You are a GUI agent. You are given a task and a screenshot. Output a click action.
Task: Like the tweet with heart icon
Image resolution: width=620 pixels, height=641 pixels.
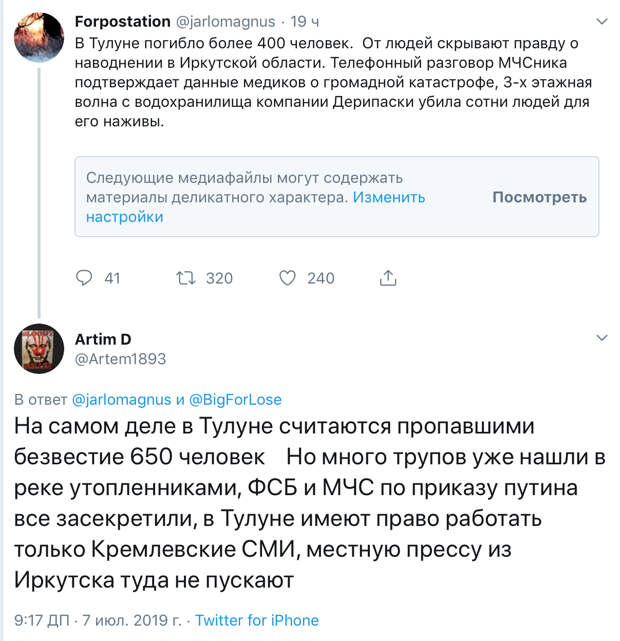click(287, 278)
